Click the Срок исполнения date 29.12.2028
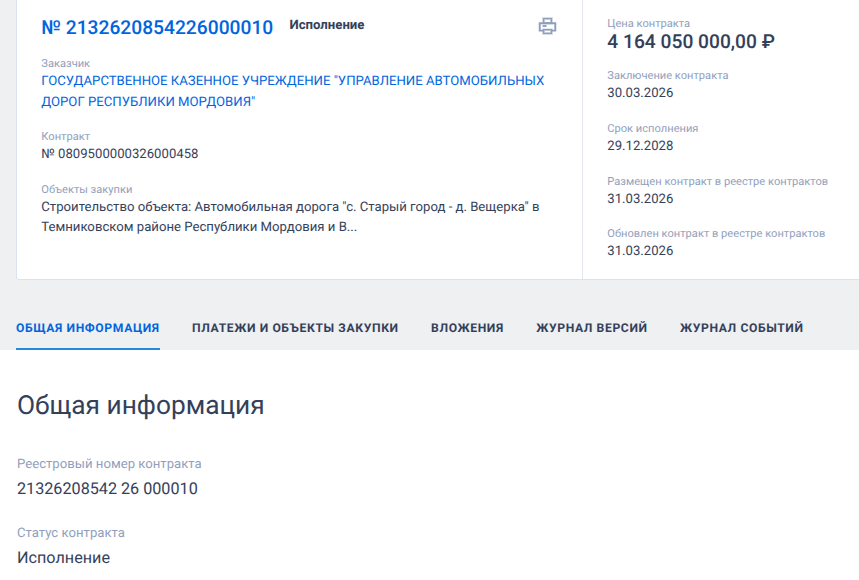This screenshot has width=859, height=580. (x=640, y=145)
